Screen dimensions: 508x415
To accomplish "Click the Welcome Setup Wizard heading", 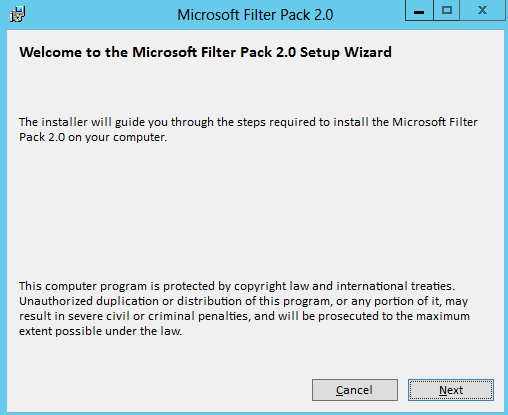I will point(205,52).
